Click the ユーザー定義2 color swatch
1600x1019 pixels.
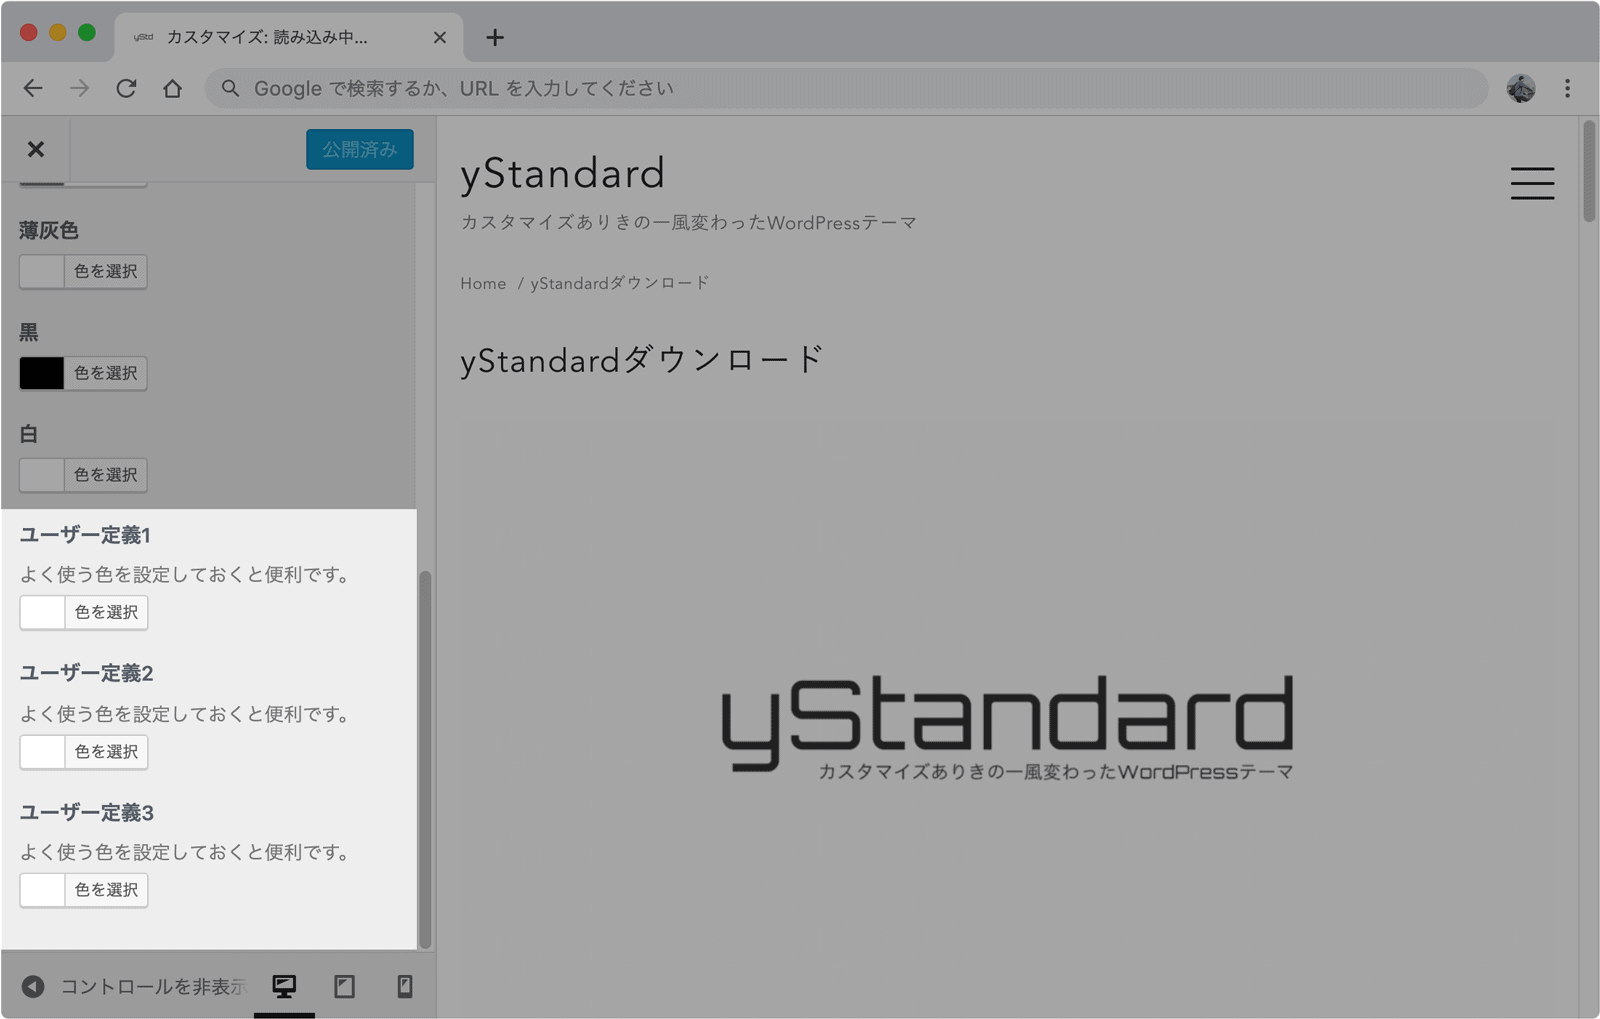point(42,752)
